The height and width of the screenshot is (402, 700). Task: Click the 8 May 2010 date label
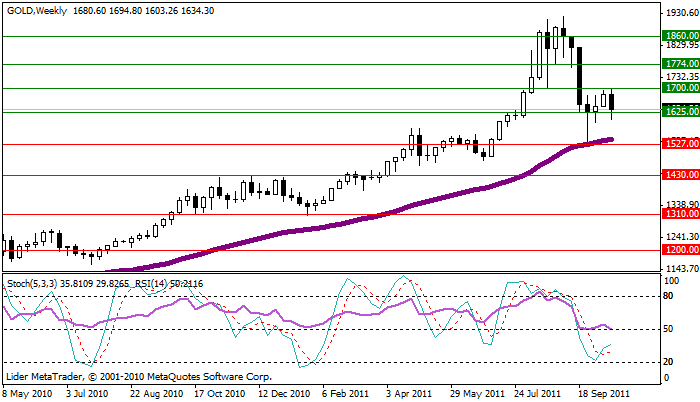[27, 394]
